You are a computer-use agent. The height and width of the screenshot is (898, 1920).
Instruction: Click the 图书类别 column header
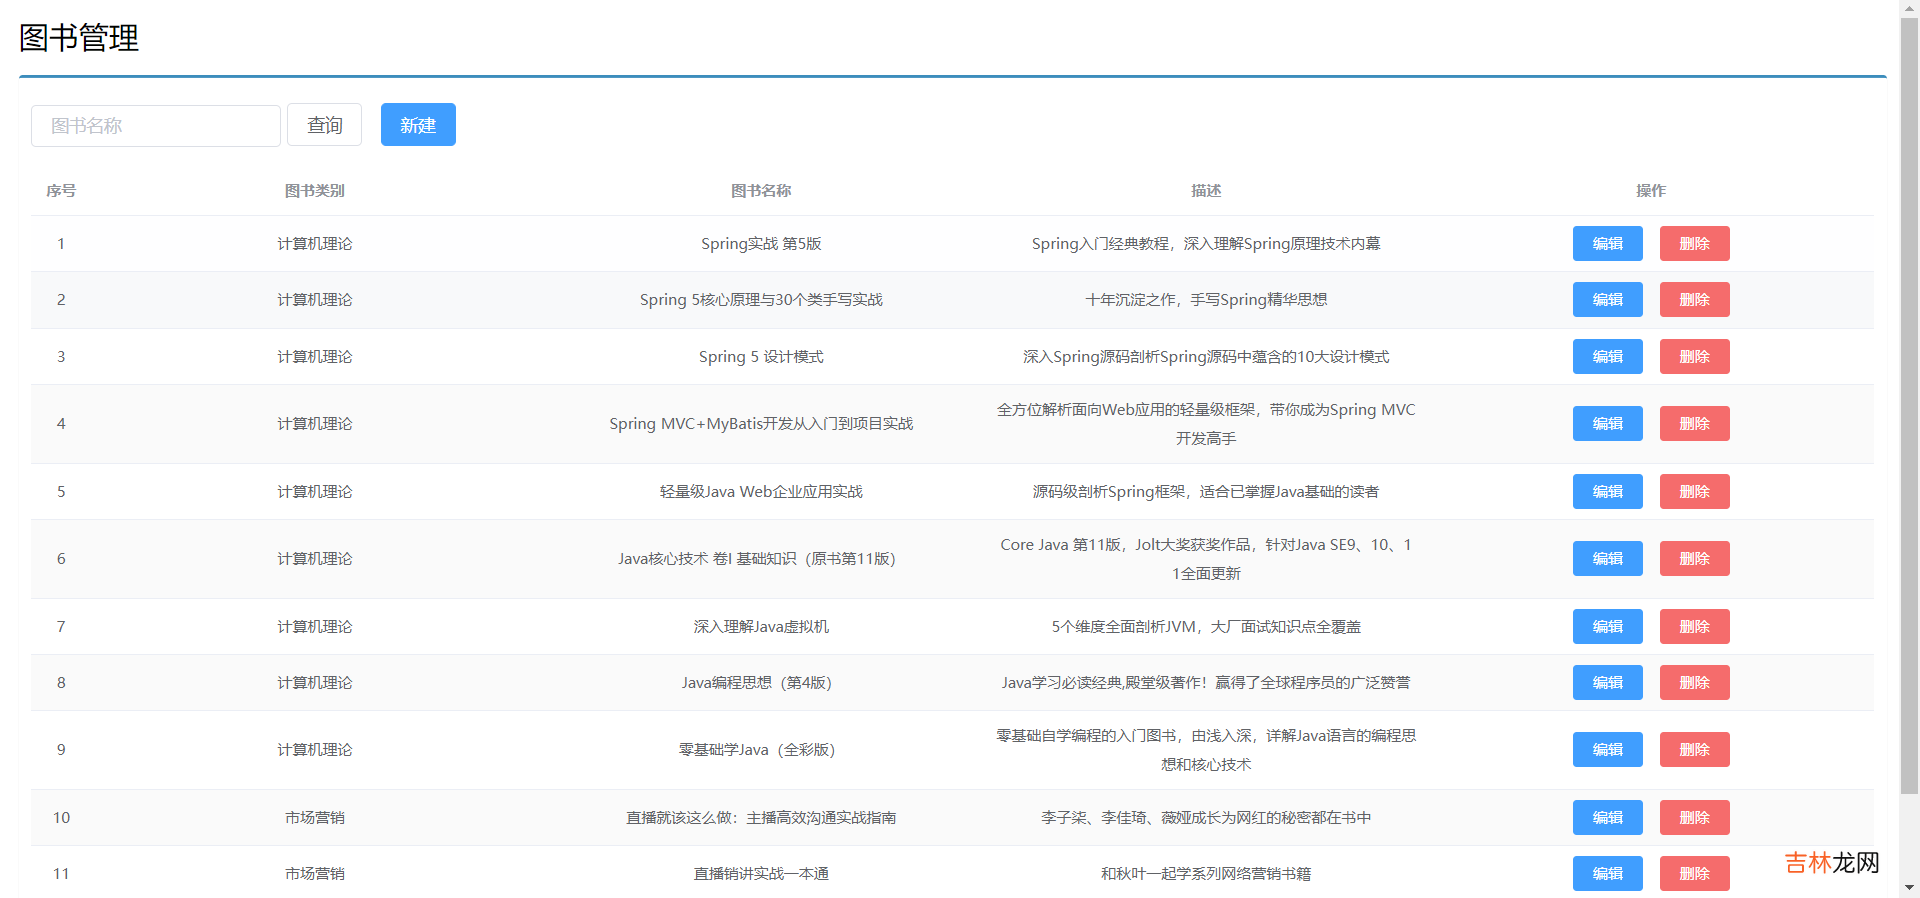[315, 191]
